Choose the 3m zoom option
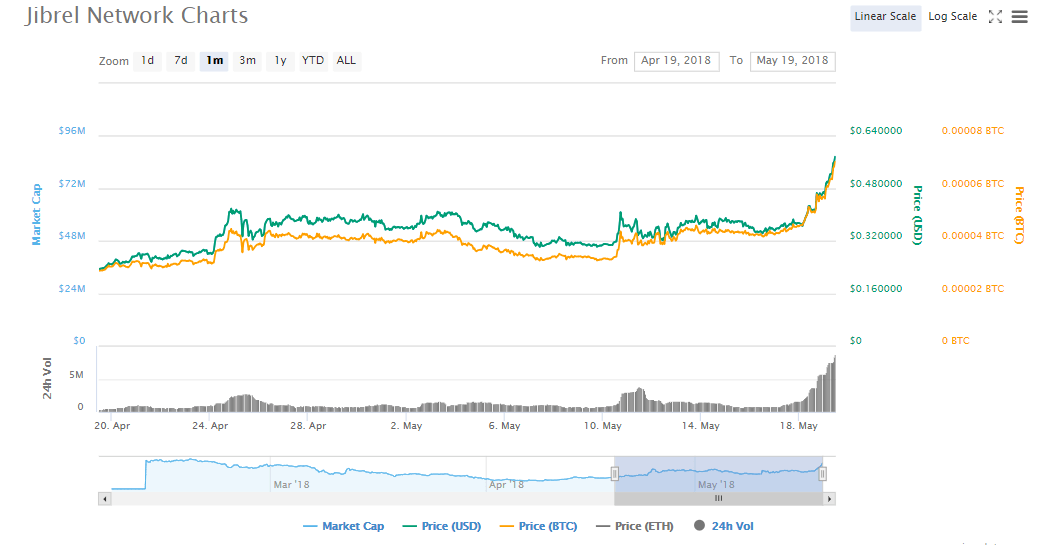The height and width of the screenshot is (545, 1041). tap(247, 61)
